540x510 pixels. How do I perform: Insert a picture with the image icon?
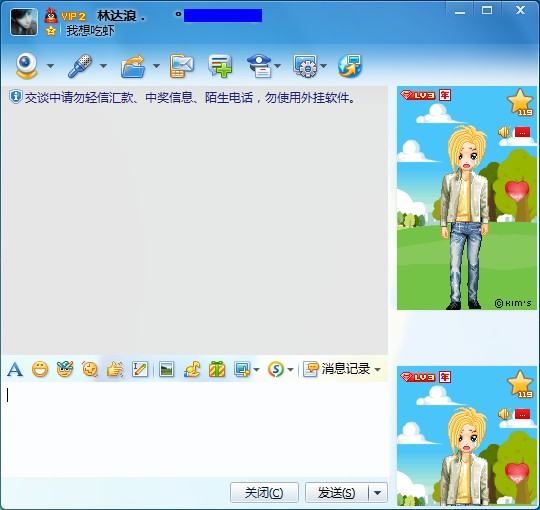(167, 370)
